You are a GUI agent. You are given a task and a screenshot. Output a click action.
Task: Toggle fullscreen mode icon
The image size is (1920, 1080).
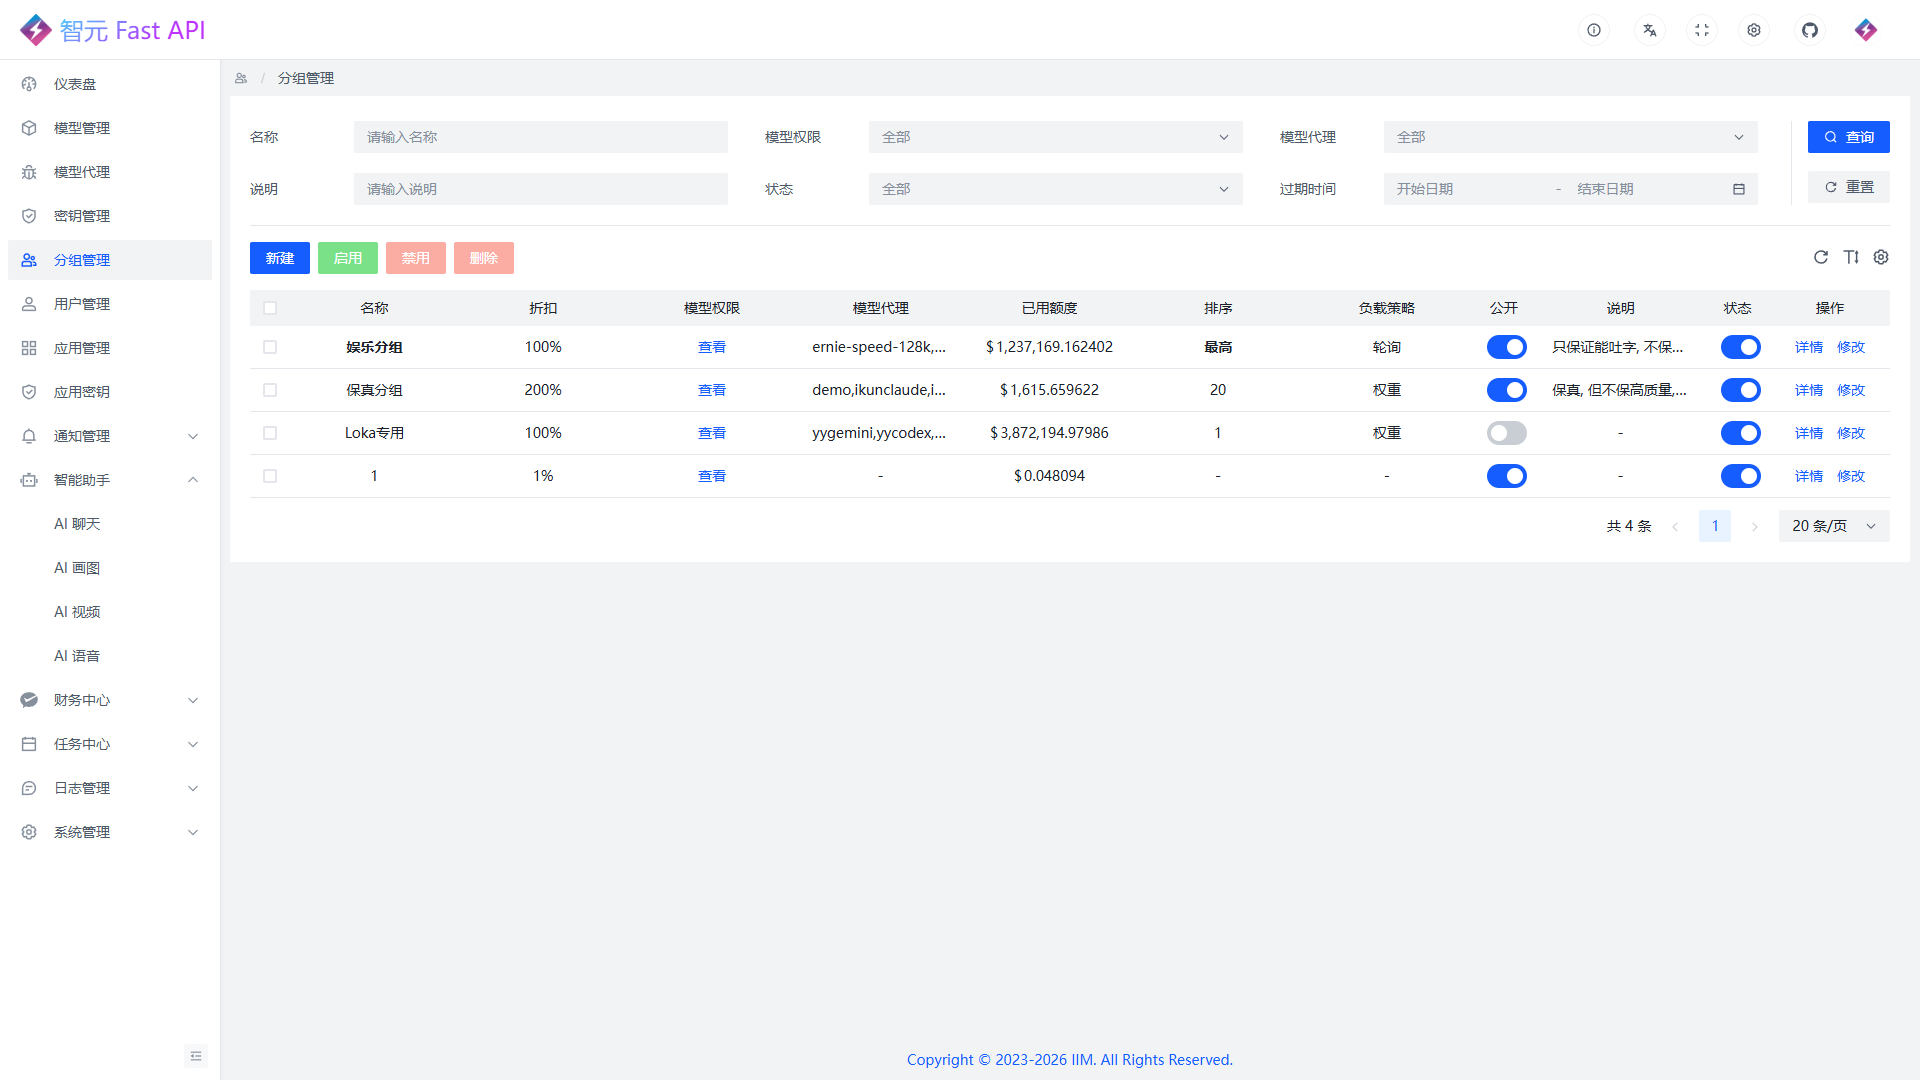tap(1702, 30)
